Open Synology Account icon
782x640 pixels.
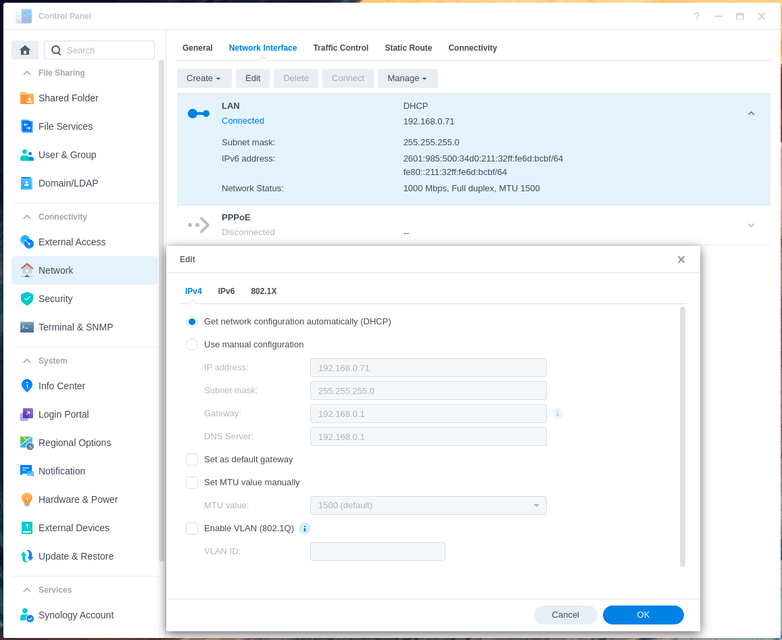[x=26, y=615]
